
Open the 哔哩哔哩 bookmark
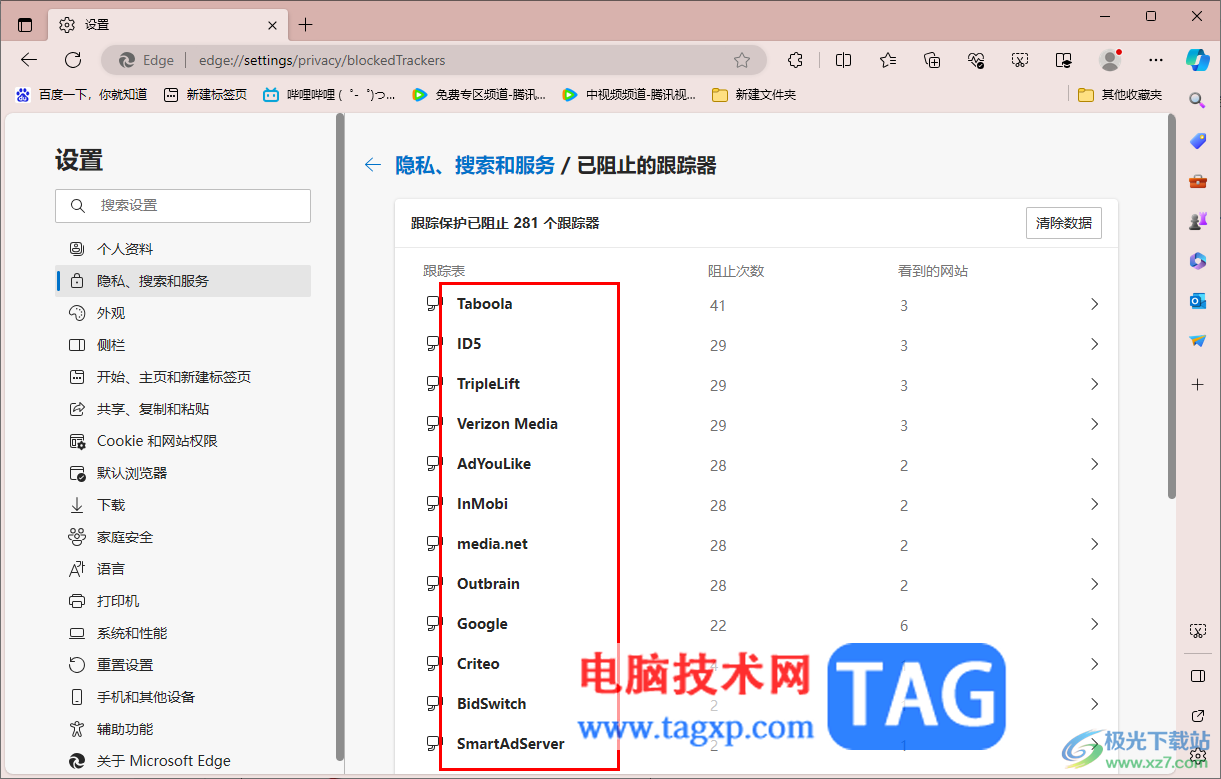point(329,94)
